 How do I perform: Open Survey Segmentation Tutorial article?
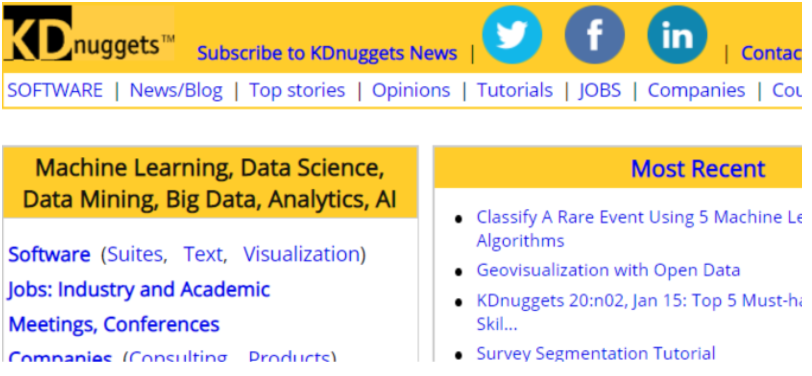point(596,353)
